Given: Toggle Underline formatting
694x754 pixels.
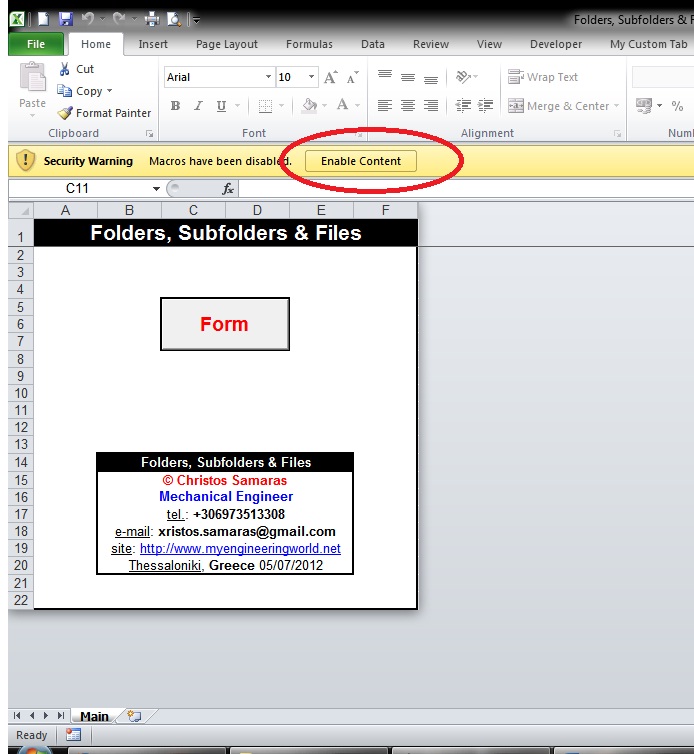Looking at the screenshot, I should point(221,106).
